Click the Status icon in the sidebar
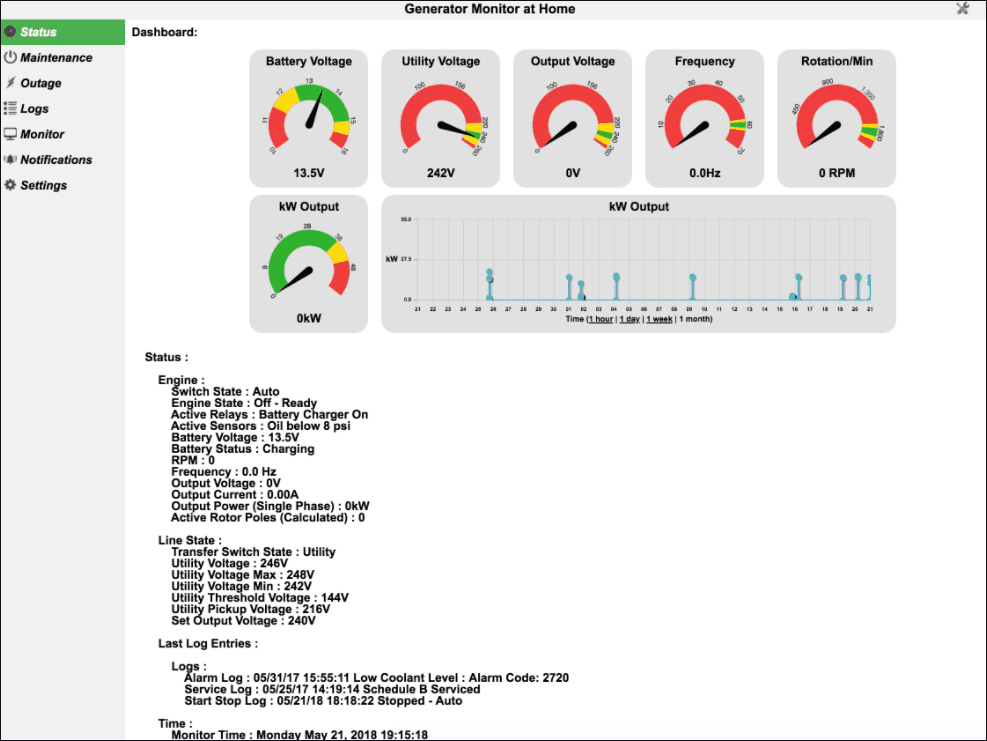The width and height of the screenshot is (987, 741). [10, 31]
